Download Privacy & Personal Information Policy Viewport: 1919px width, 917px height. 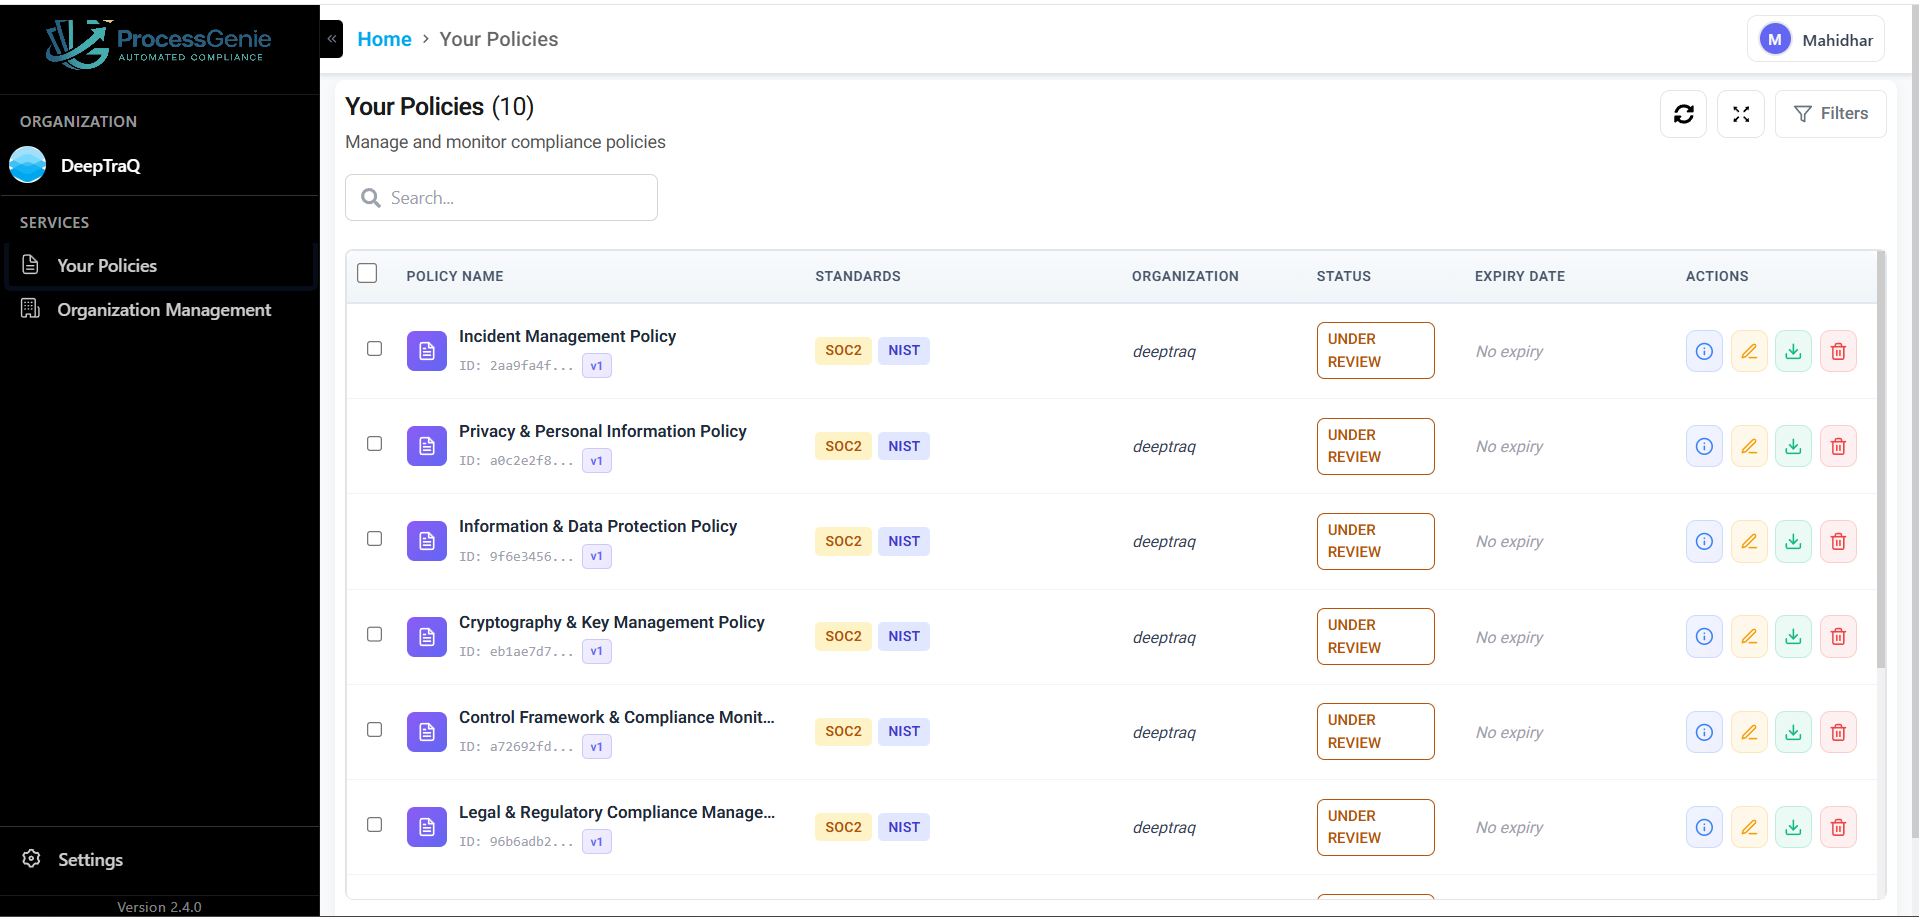click(1793, 446)
